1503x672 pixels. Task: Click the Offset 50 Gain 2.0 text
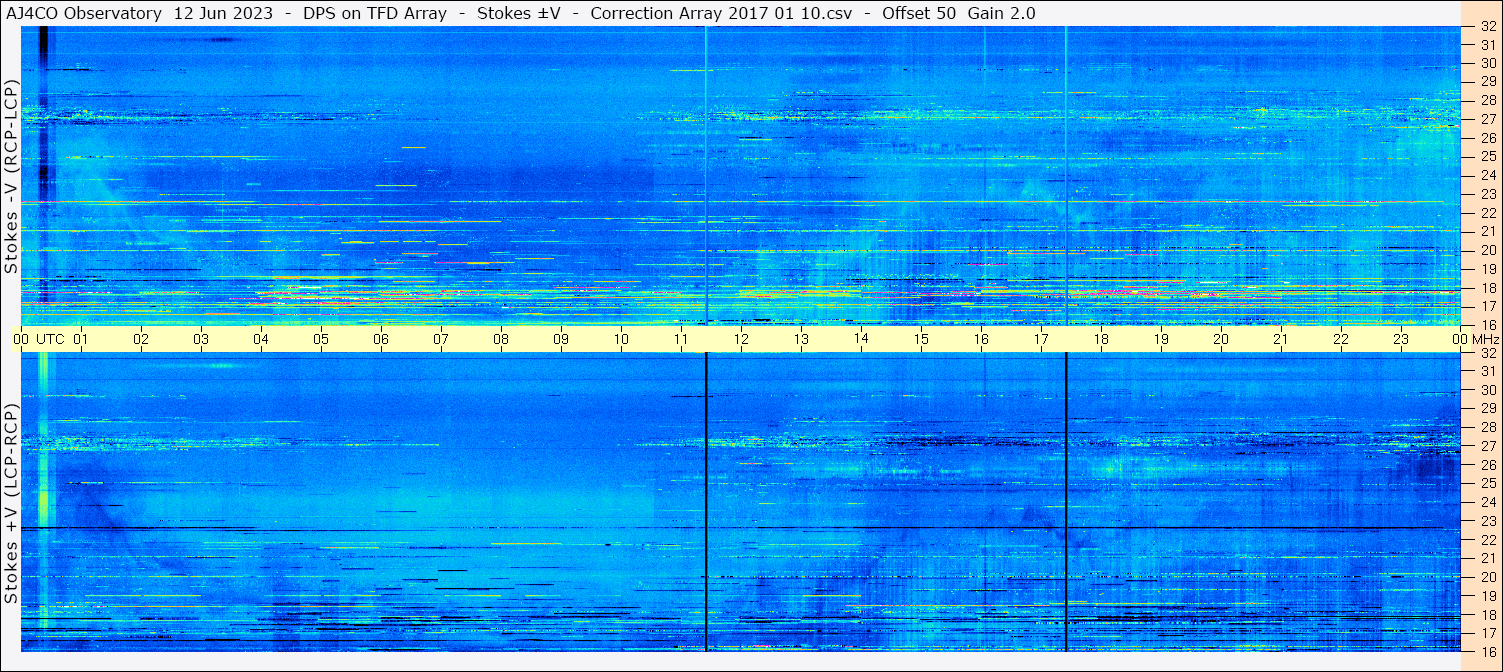click(958, 13)
